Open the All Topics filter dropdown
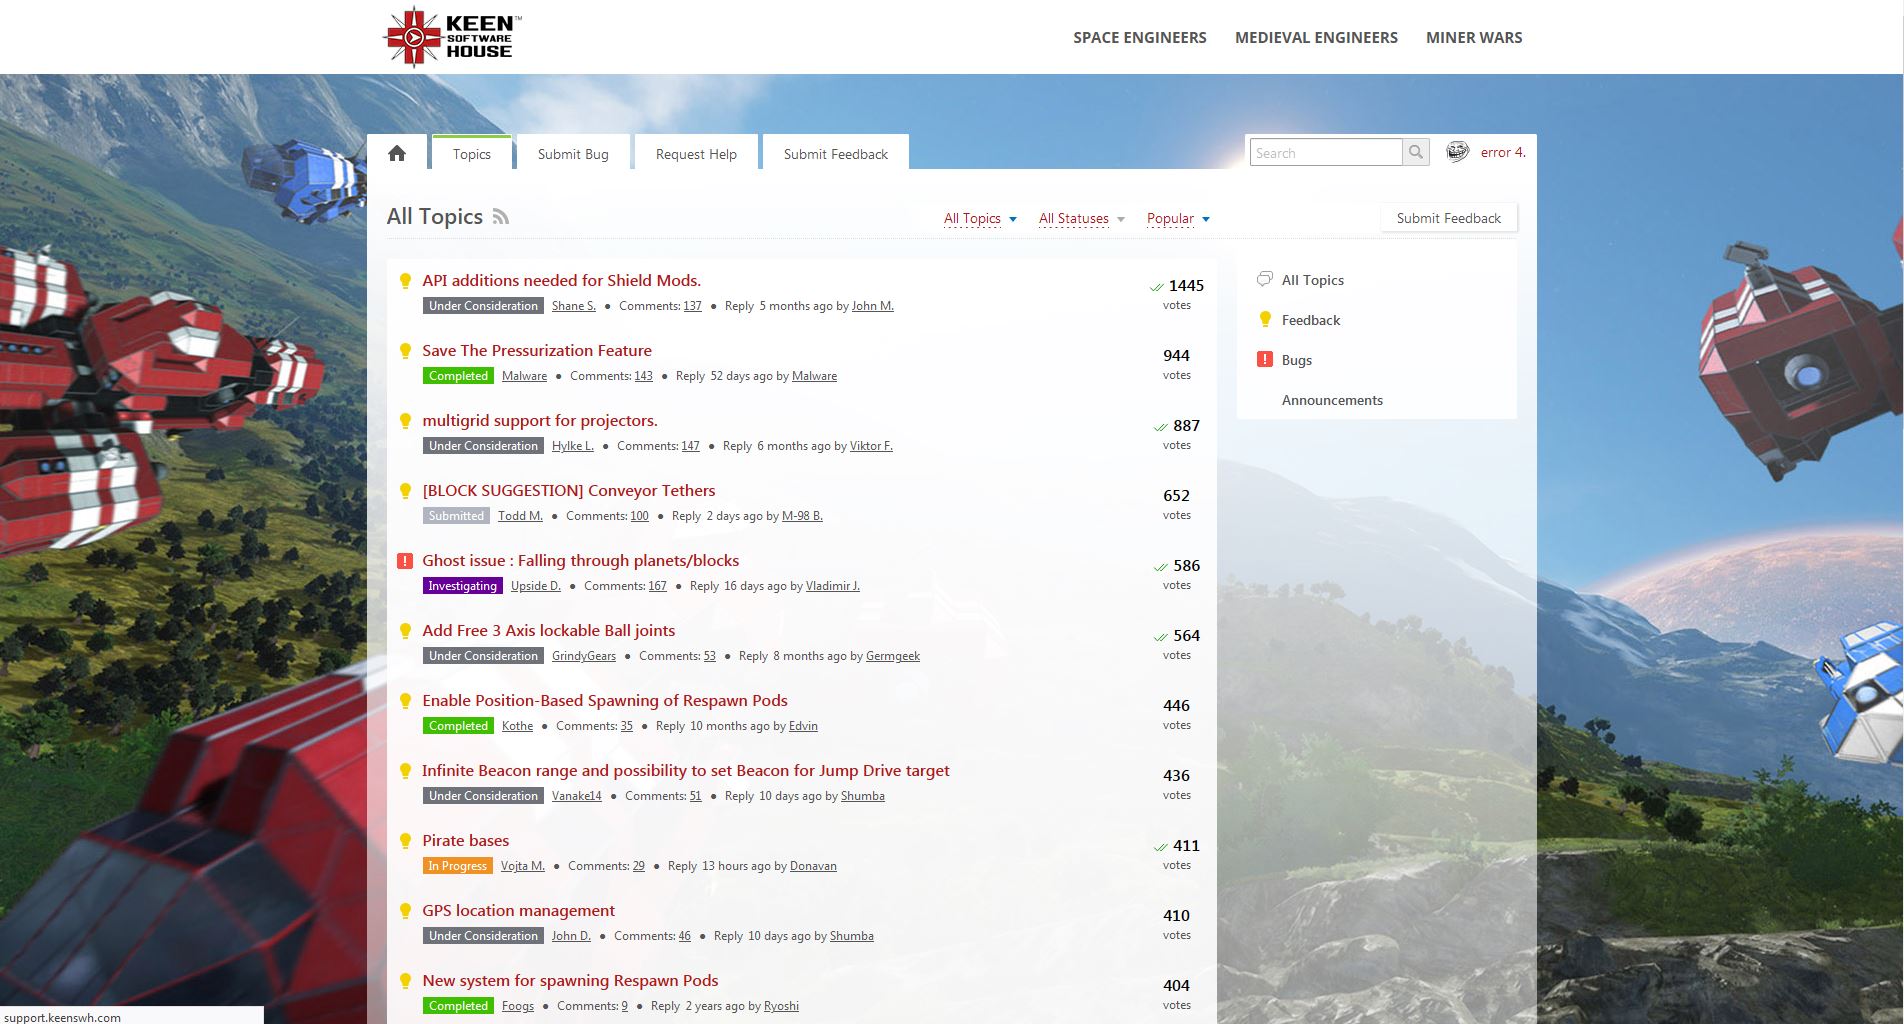 click(980, 219)
